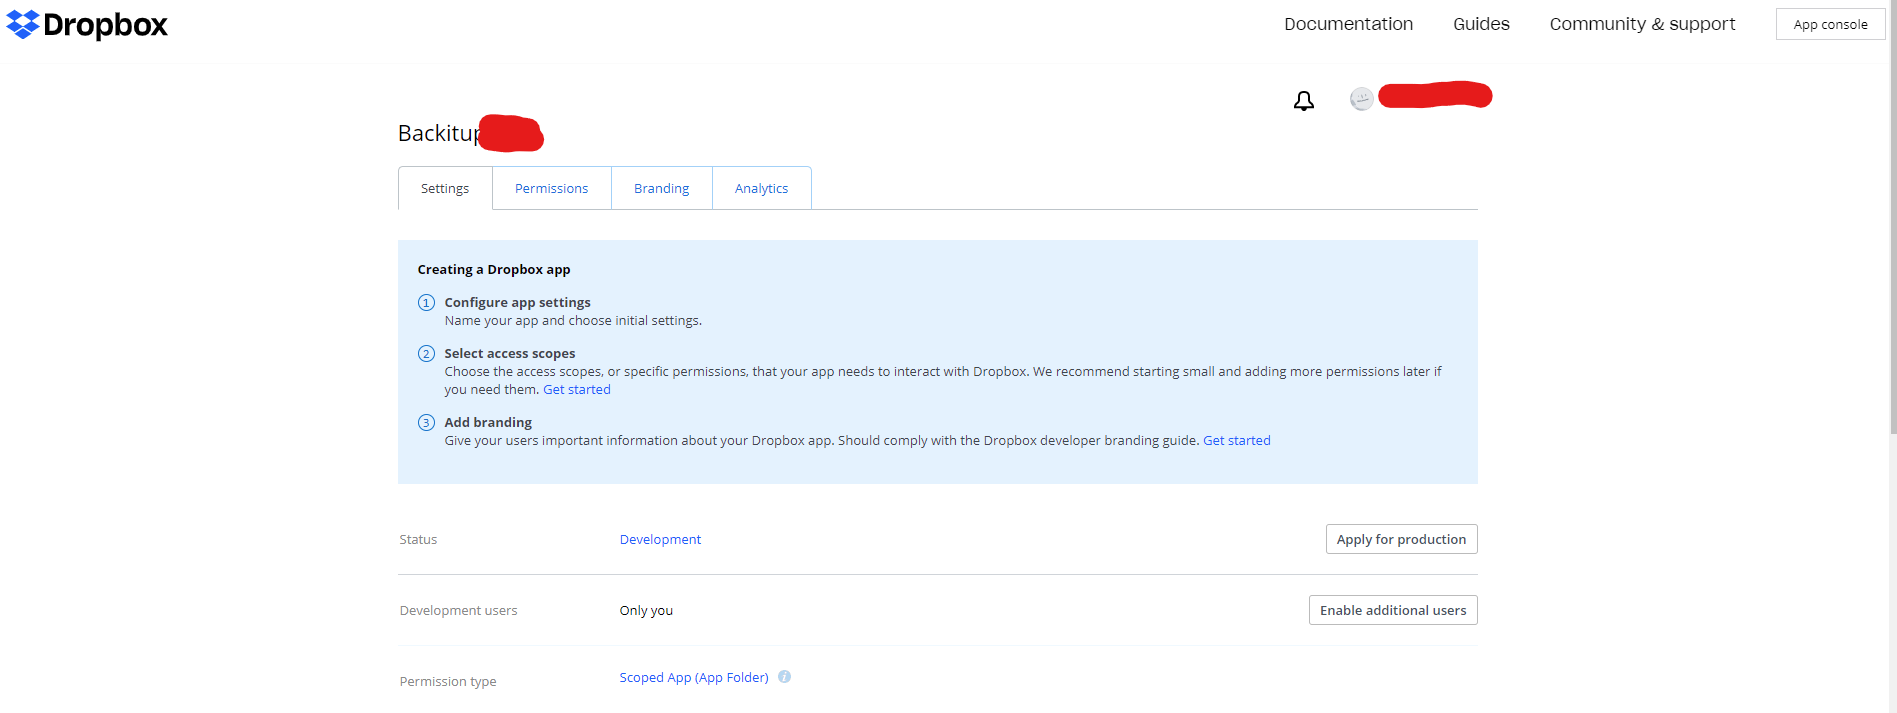Click the step 1 circle icon

[426, 303]
